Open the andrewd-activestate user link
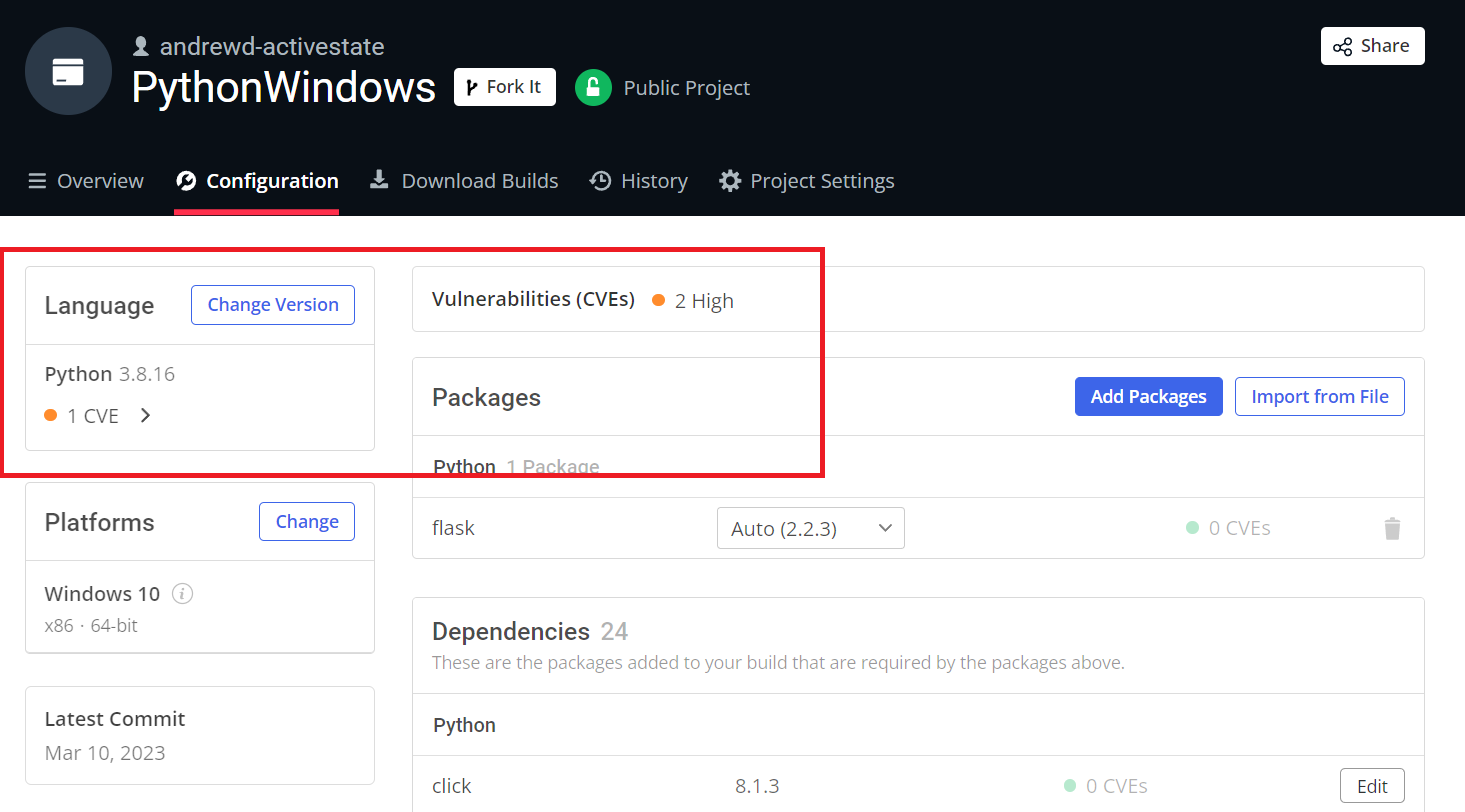The image size is (1465, 812). (272, 46)
